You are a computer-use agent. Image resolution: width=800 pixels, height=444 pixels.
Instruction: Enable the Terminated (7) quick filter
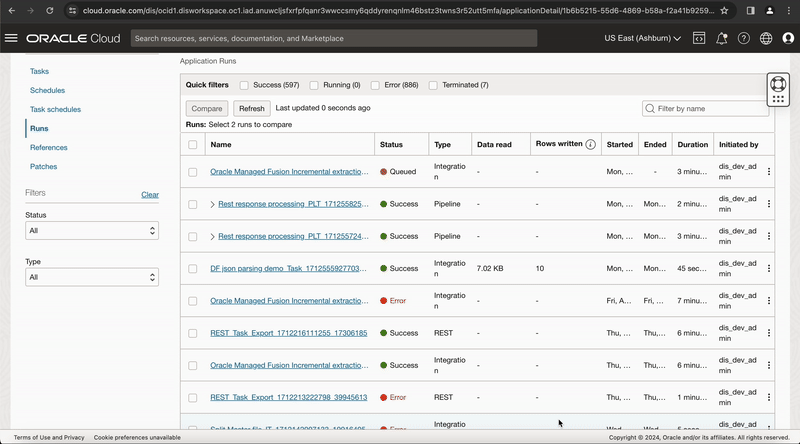coord(433,85)
